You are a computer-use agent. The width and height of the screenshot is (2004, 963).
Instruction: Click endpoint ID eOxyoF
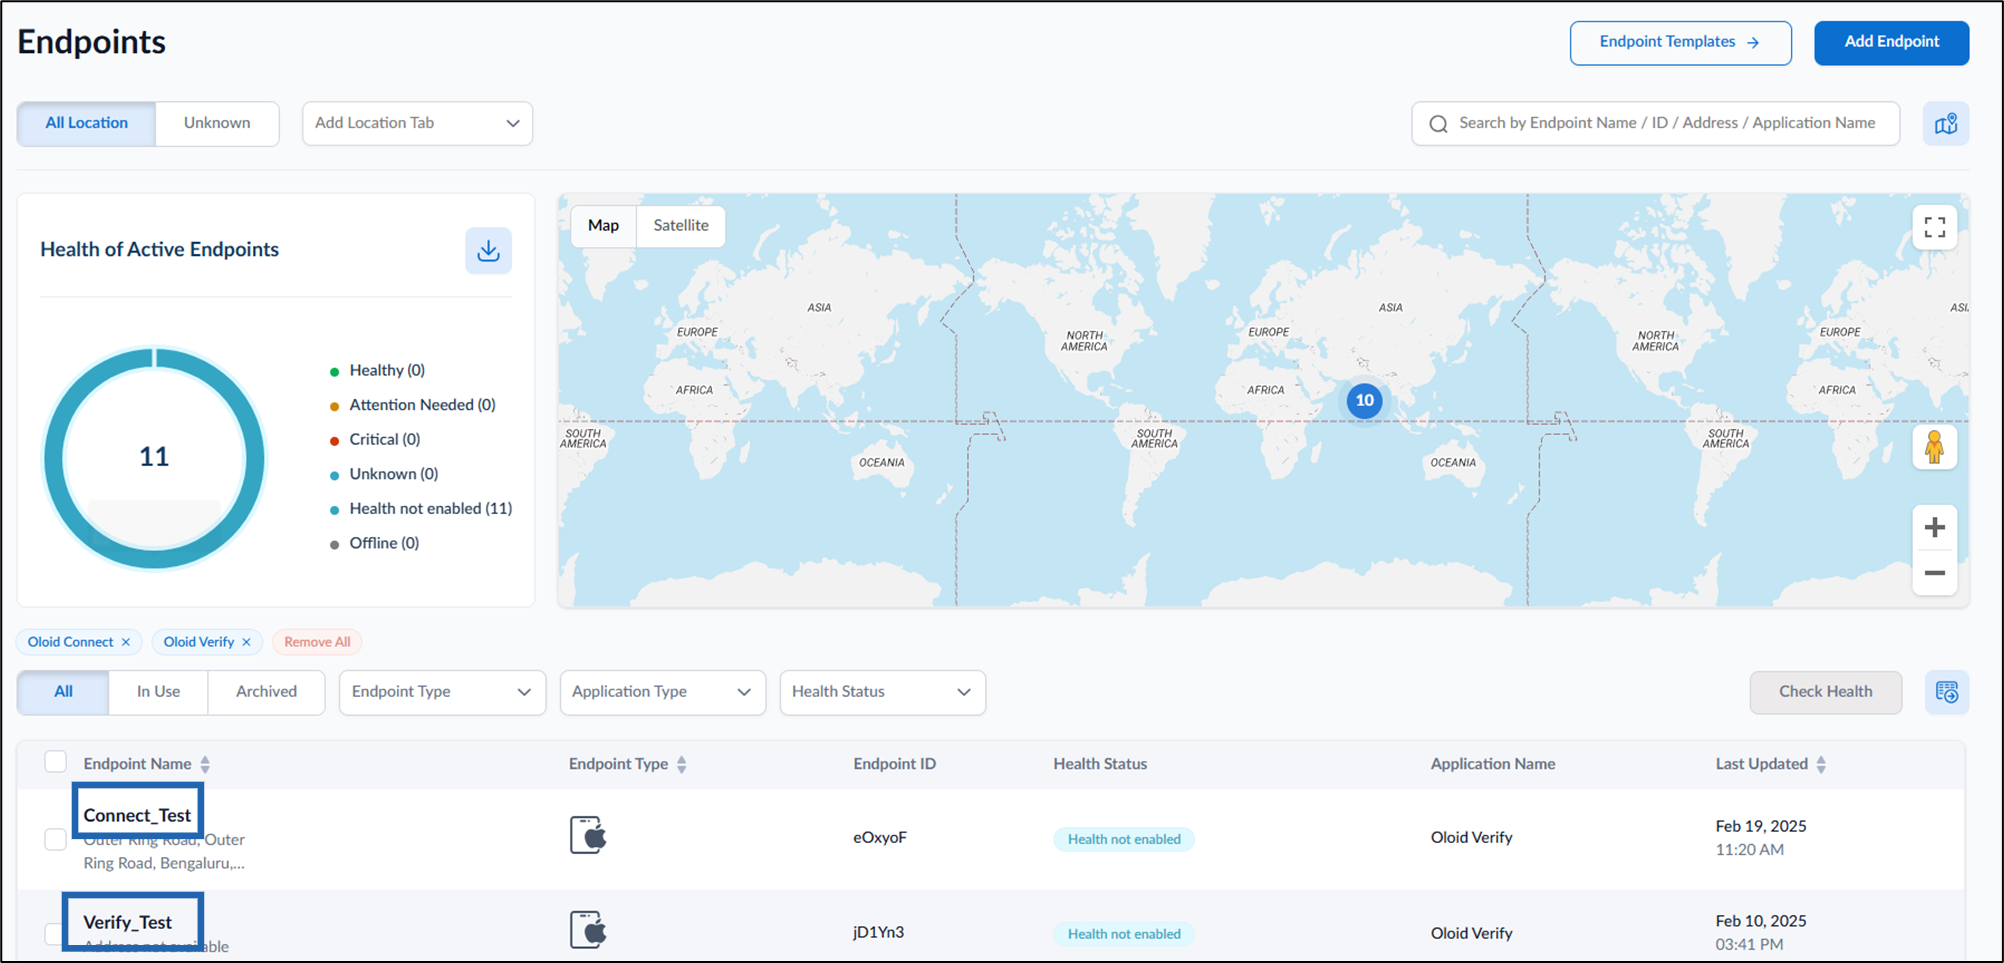879,838
